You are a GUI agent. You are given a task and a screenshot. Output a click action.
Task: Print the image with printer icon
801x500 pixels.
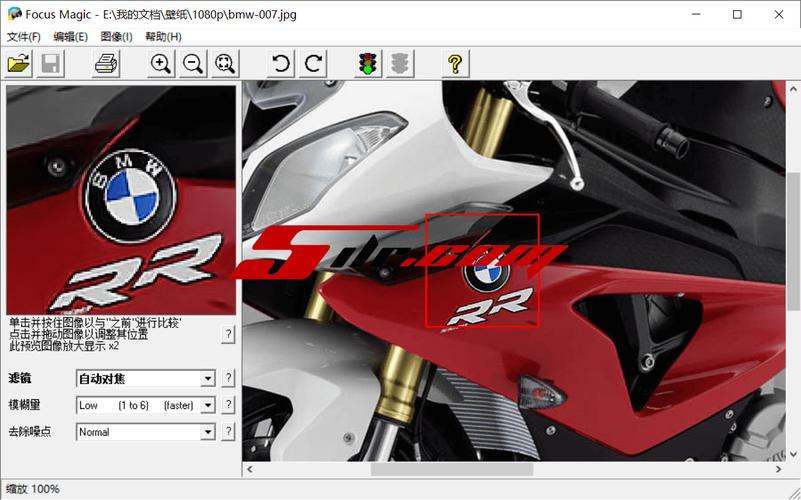106,64
